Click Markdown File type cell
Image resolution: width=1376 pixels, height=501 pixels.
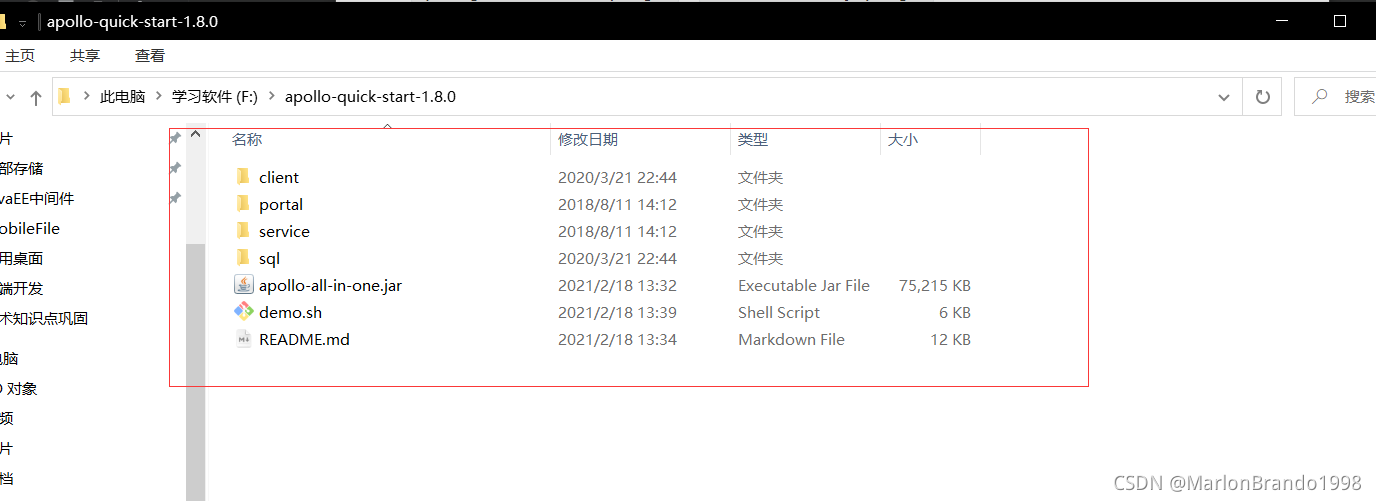(791, 339)
